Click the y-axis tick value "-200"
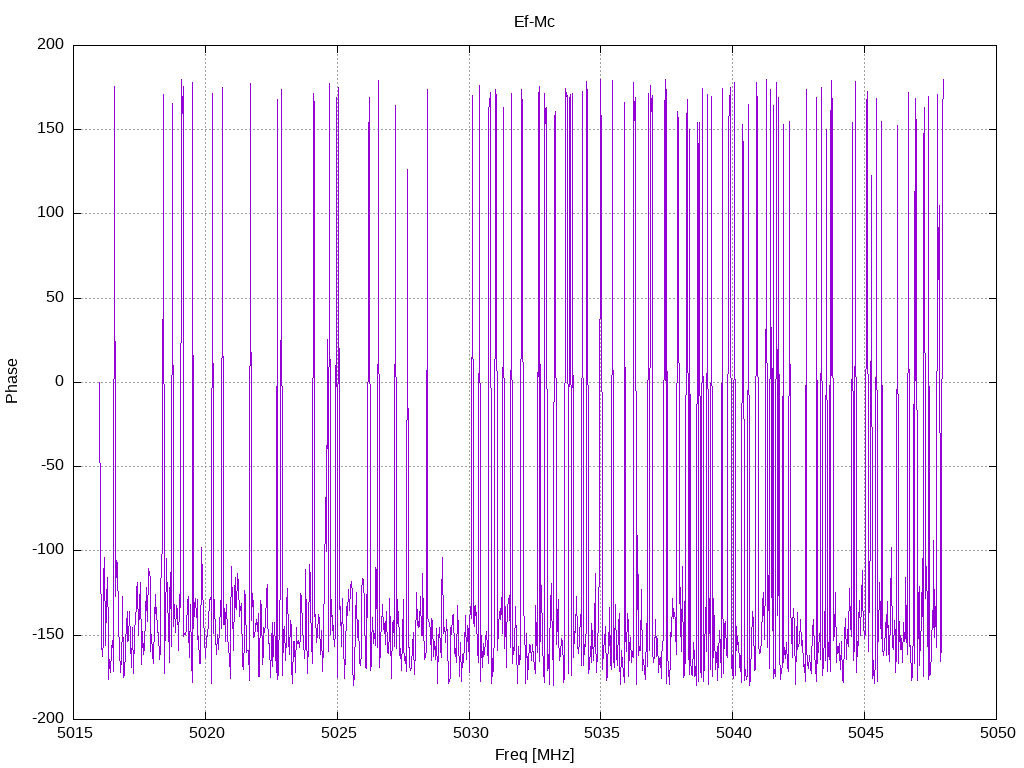 click(x=48, y=719)
